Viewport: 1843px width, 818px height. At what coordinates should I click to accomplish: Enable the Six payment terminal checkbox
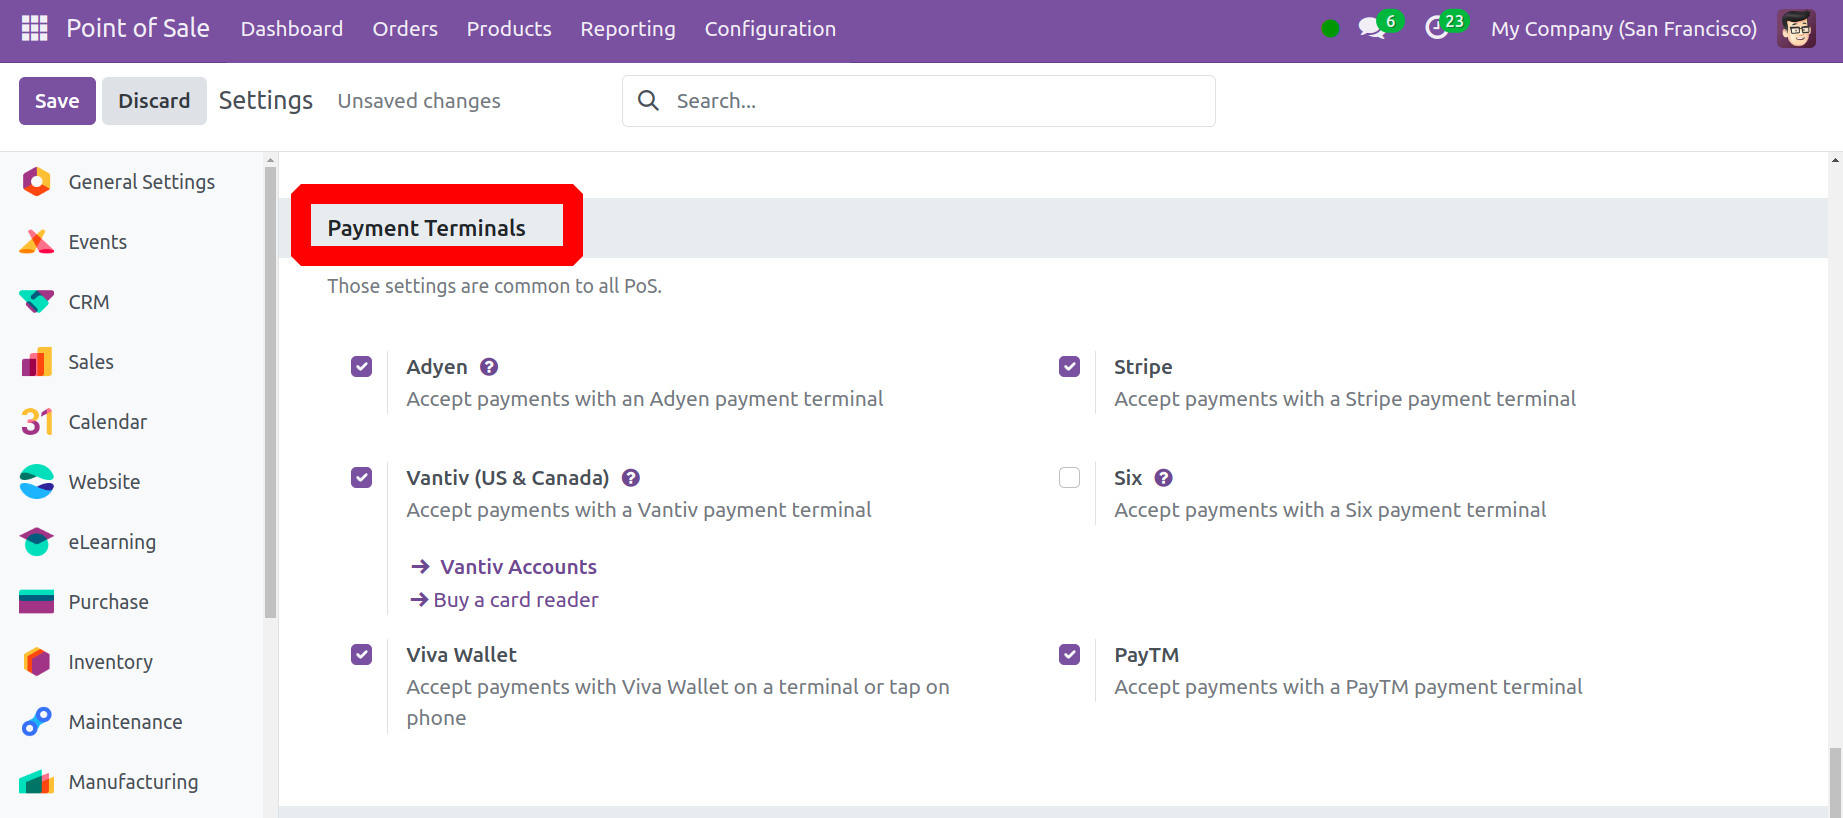(1070, 478)
